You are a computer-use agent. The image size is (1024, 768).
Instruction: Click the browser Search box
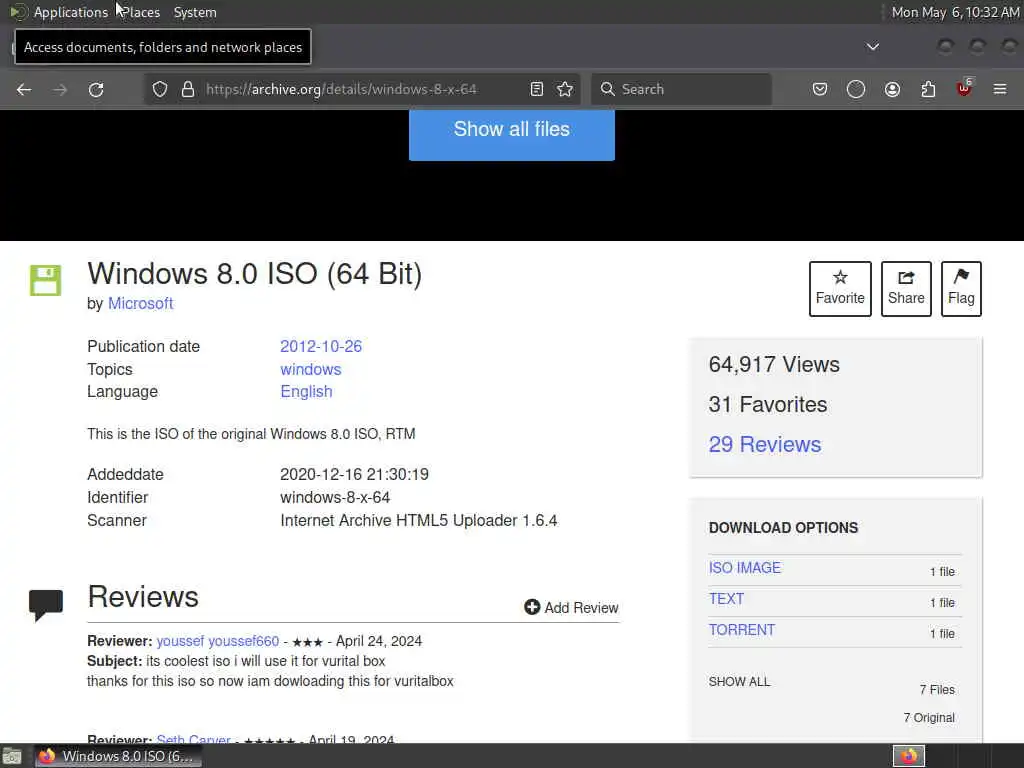click(x=681, y=89)
